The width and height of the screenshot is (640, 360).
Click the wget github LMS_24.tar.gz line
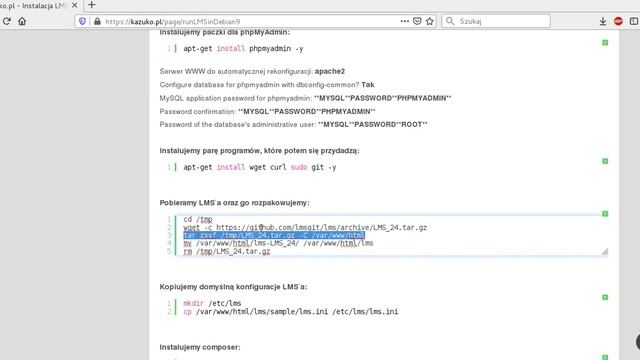click(x=305, y=227)
